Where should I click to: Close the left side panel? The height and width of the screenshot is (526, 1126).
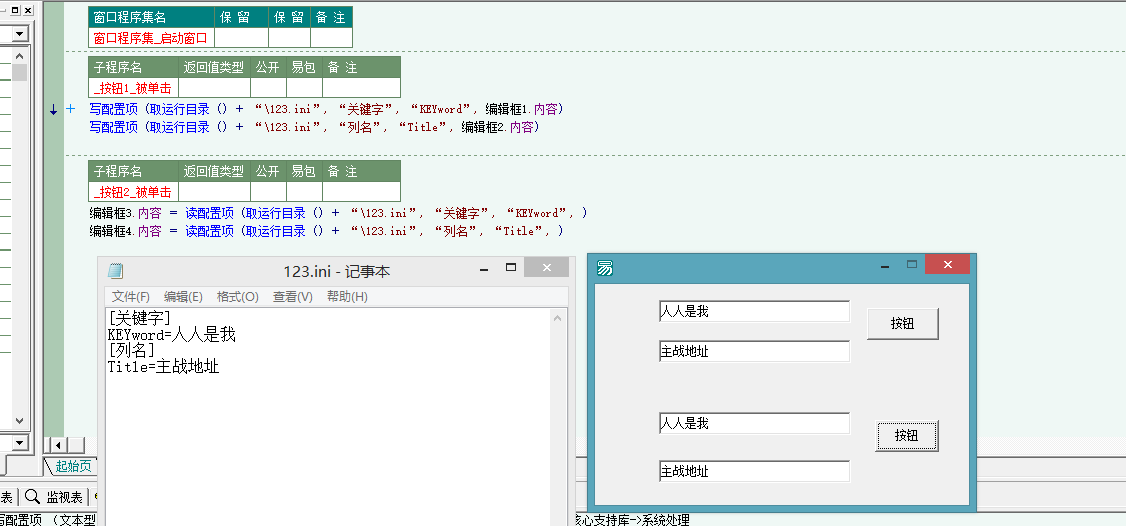[x=27, y=10]
